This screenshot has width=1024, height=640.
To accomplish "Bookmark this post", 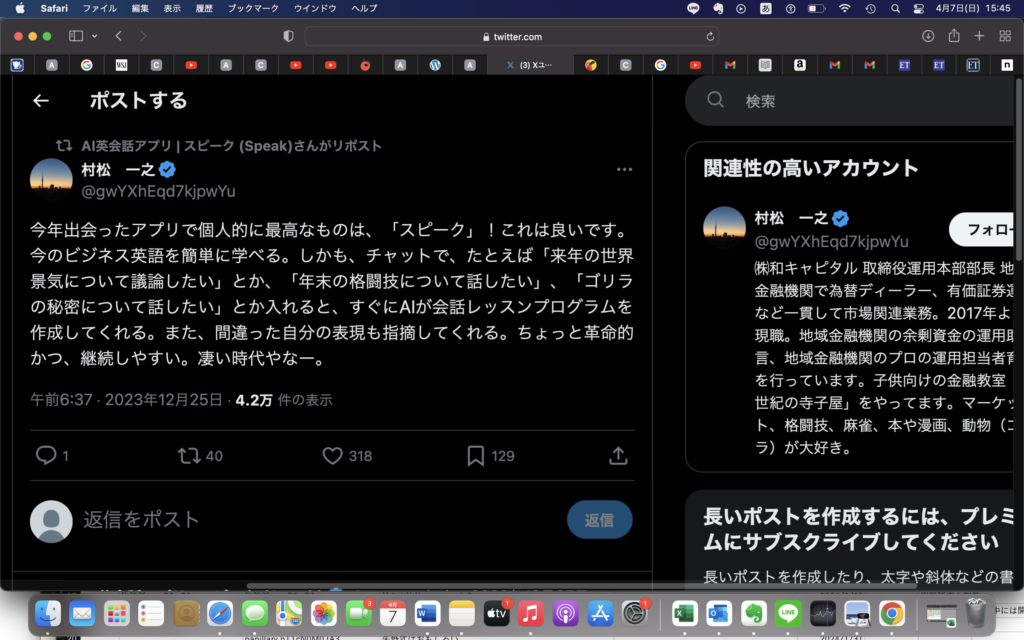I will coord(476,456).
